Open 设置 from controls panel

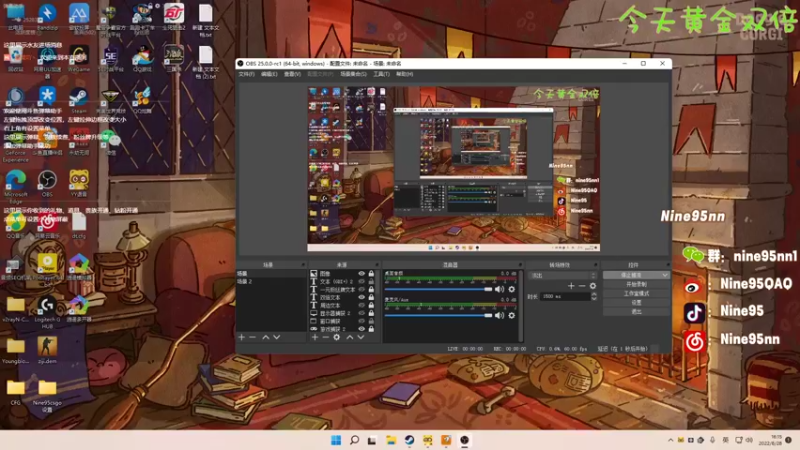636,303
